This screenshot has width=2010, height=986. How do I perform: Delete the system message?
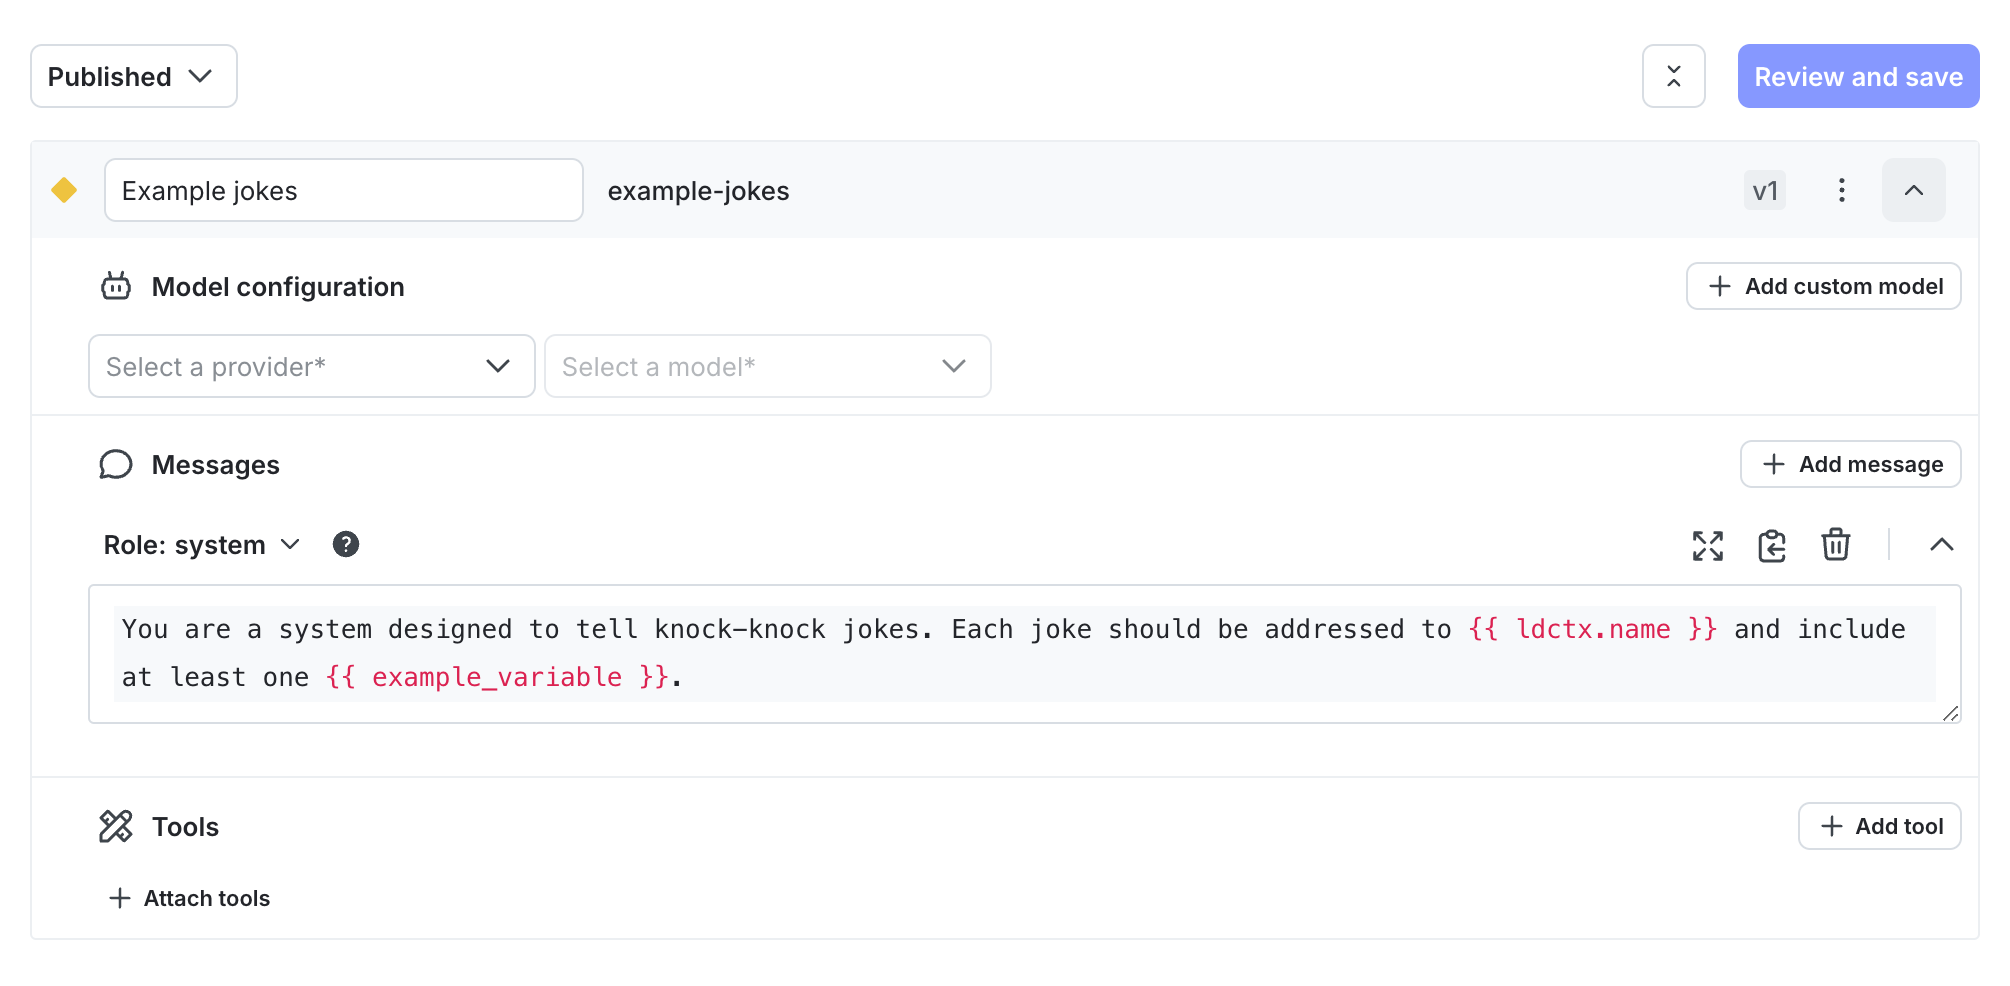coord(1836,545)
